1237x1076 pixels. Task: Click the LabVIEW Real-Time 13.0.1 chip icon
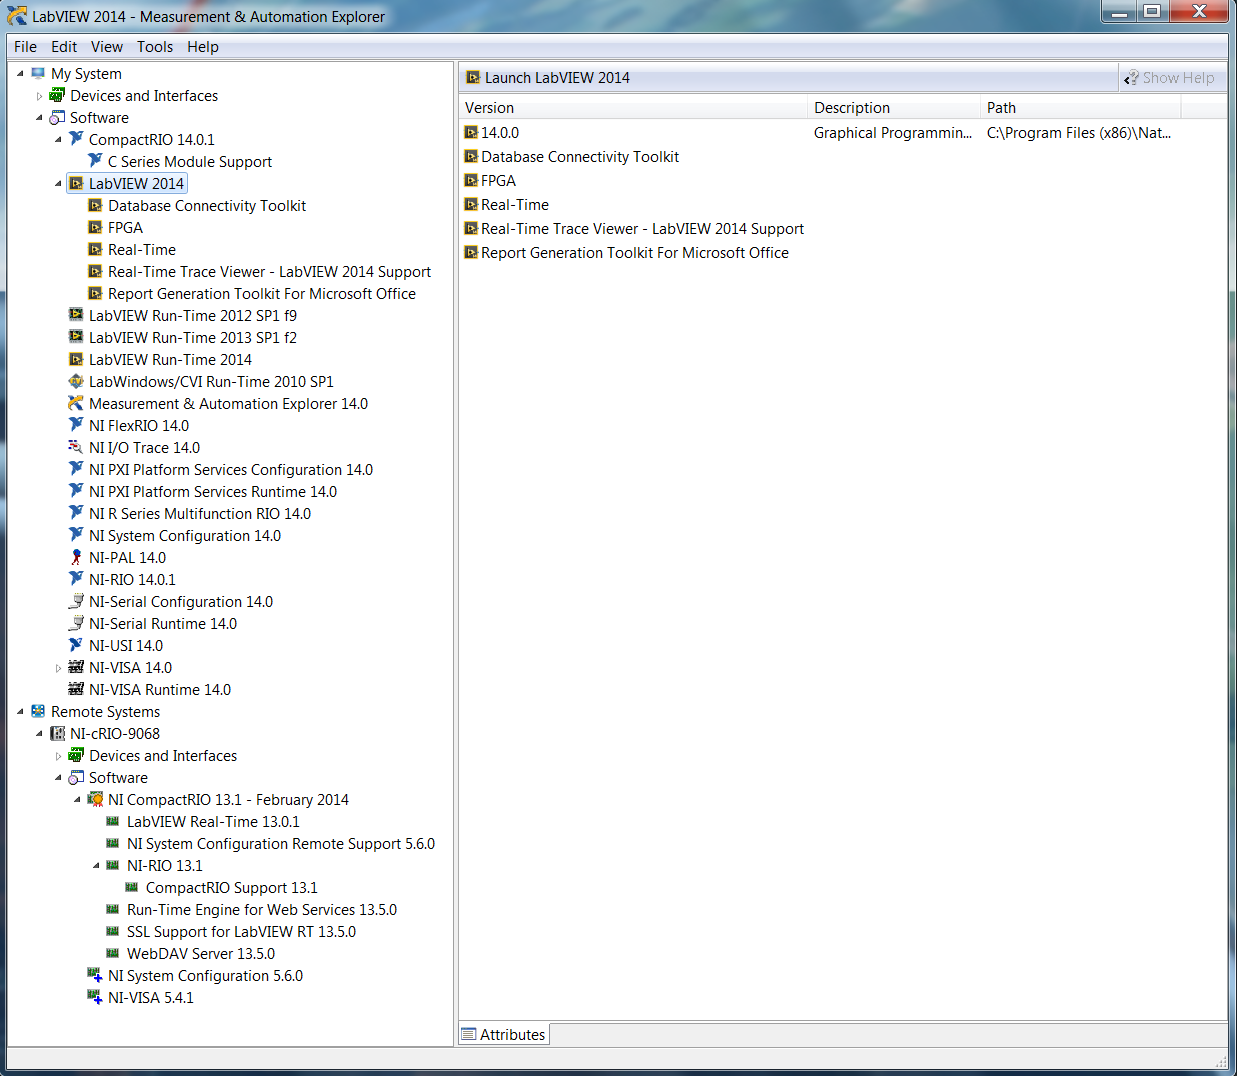(113, 821)
